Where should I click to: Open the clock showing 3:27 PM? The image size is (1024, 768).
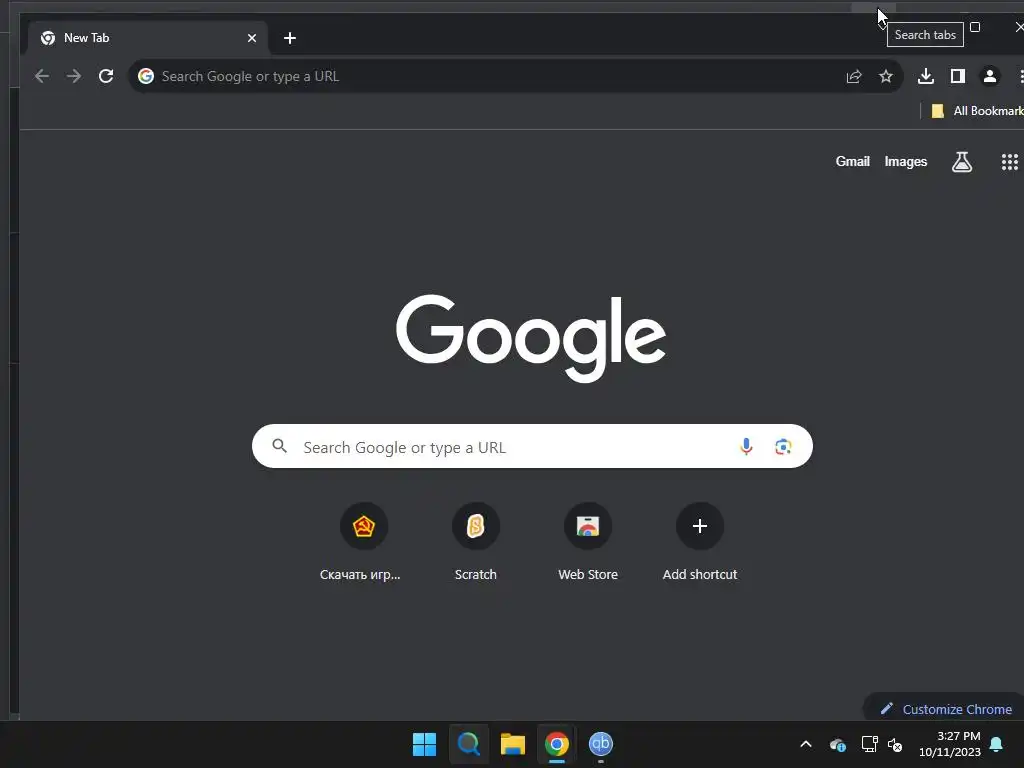[x=950, y=744]
